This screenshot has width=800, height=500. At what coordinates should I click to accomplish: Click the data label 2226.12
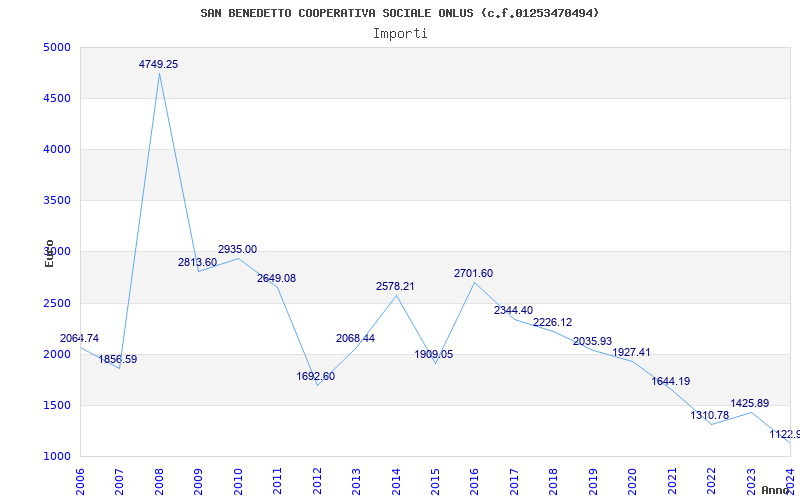click(x=553, y=322)
